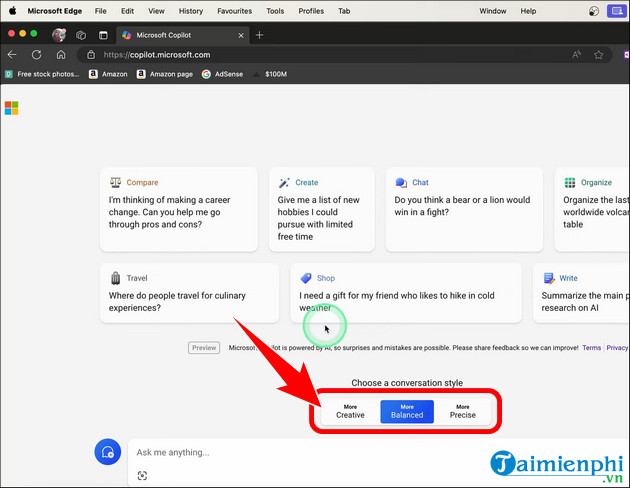Screen dimensions: 630x488
Task: Choose More Creative conversation style
Action: [x=350, y=412]
